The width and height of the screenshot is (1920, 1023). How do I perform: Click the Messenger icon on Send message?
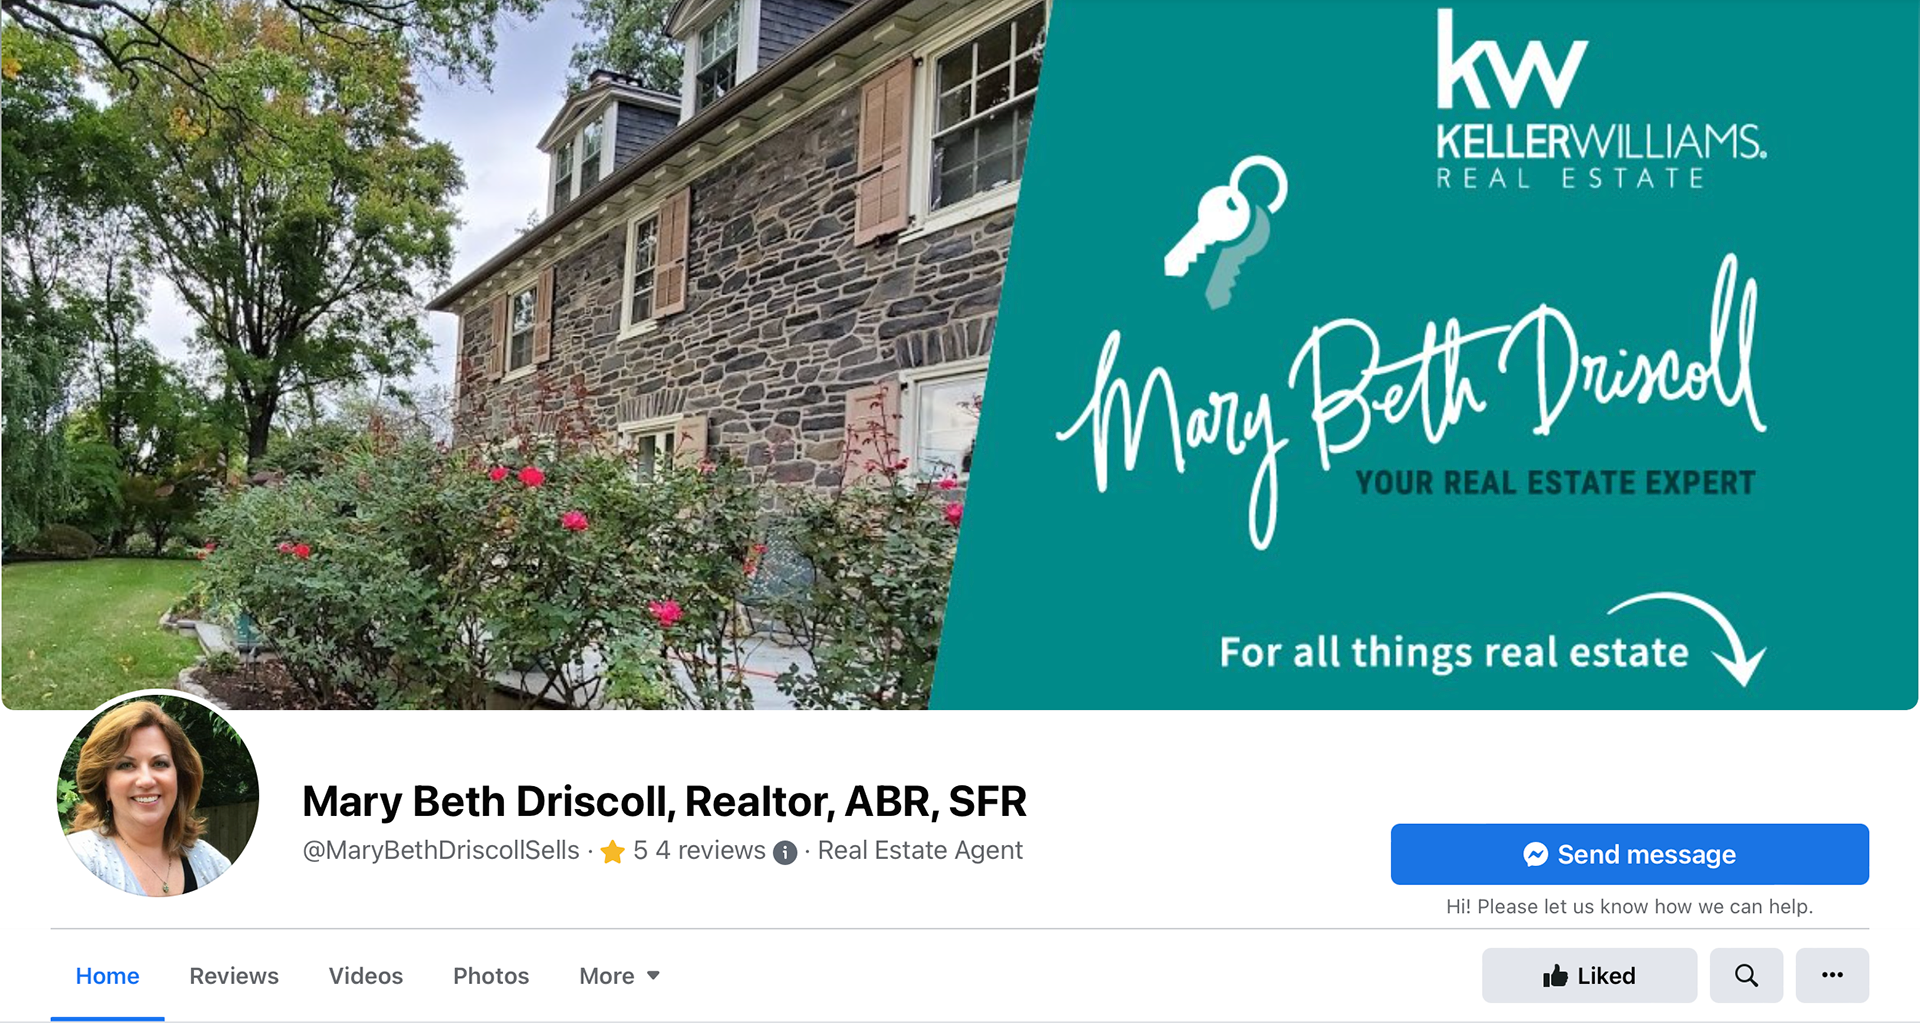(1536, 854)
